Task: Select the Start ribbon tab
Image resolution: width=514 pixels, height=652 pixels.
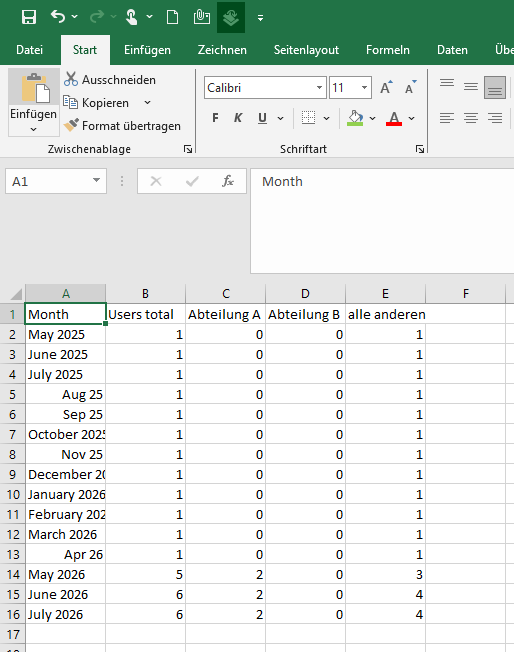Action: pyautogui.click(x=85, y=50)
